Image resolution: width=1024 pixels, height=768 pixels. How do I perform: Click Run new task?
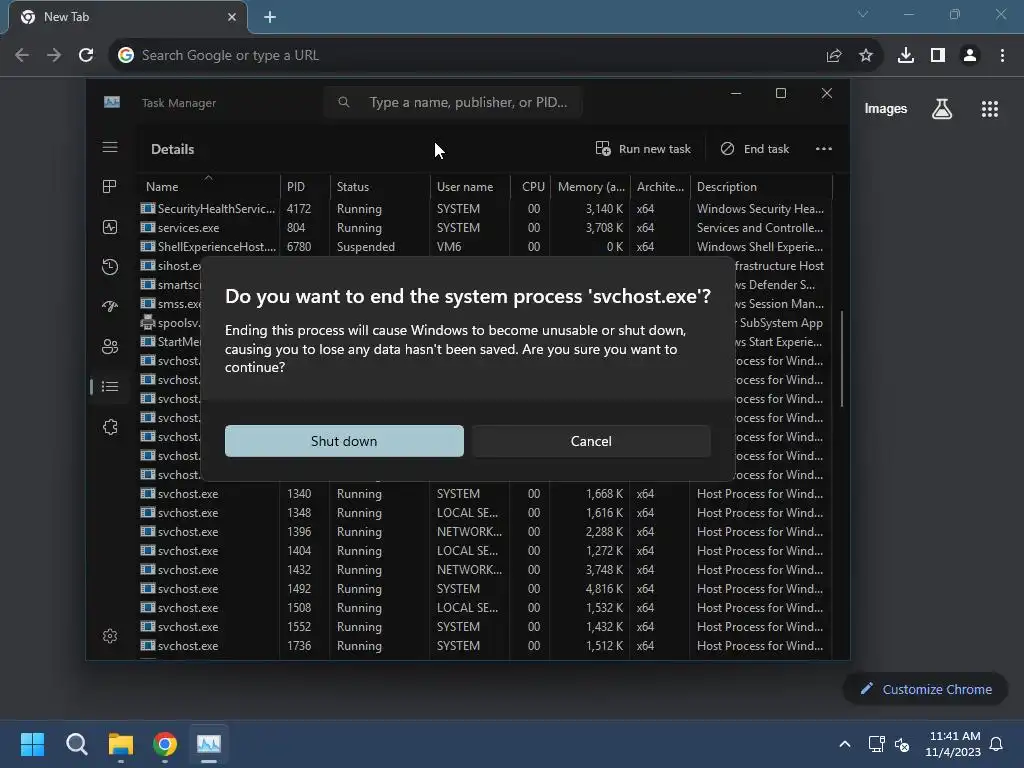click(x=643, y=149)
